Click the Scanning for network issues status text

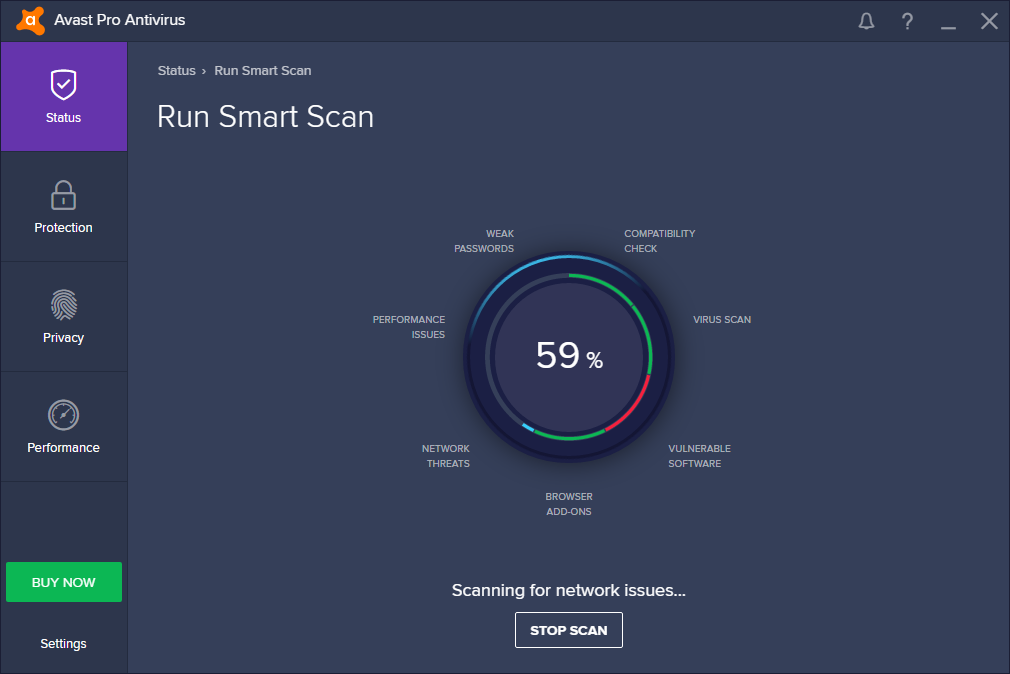pos(569,590)
